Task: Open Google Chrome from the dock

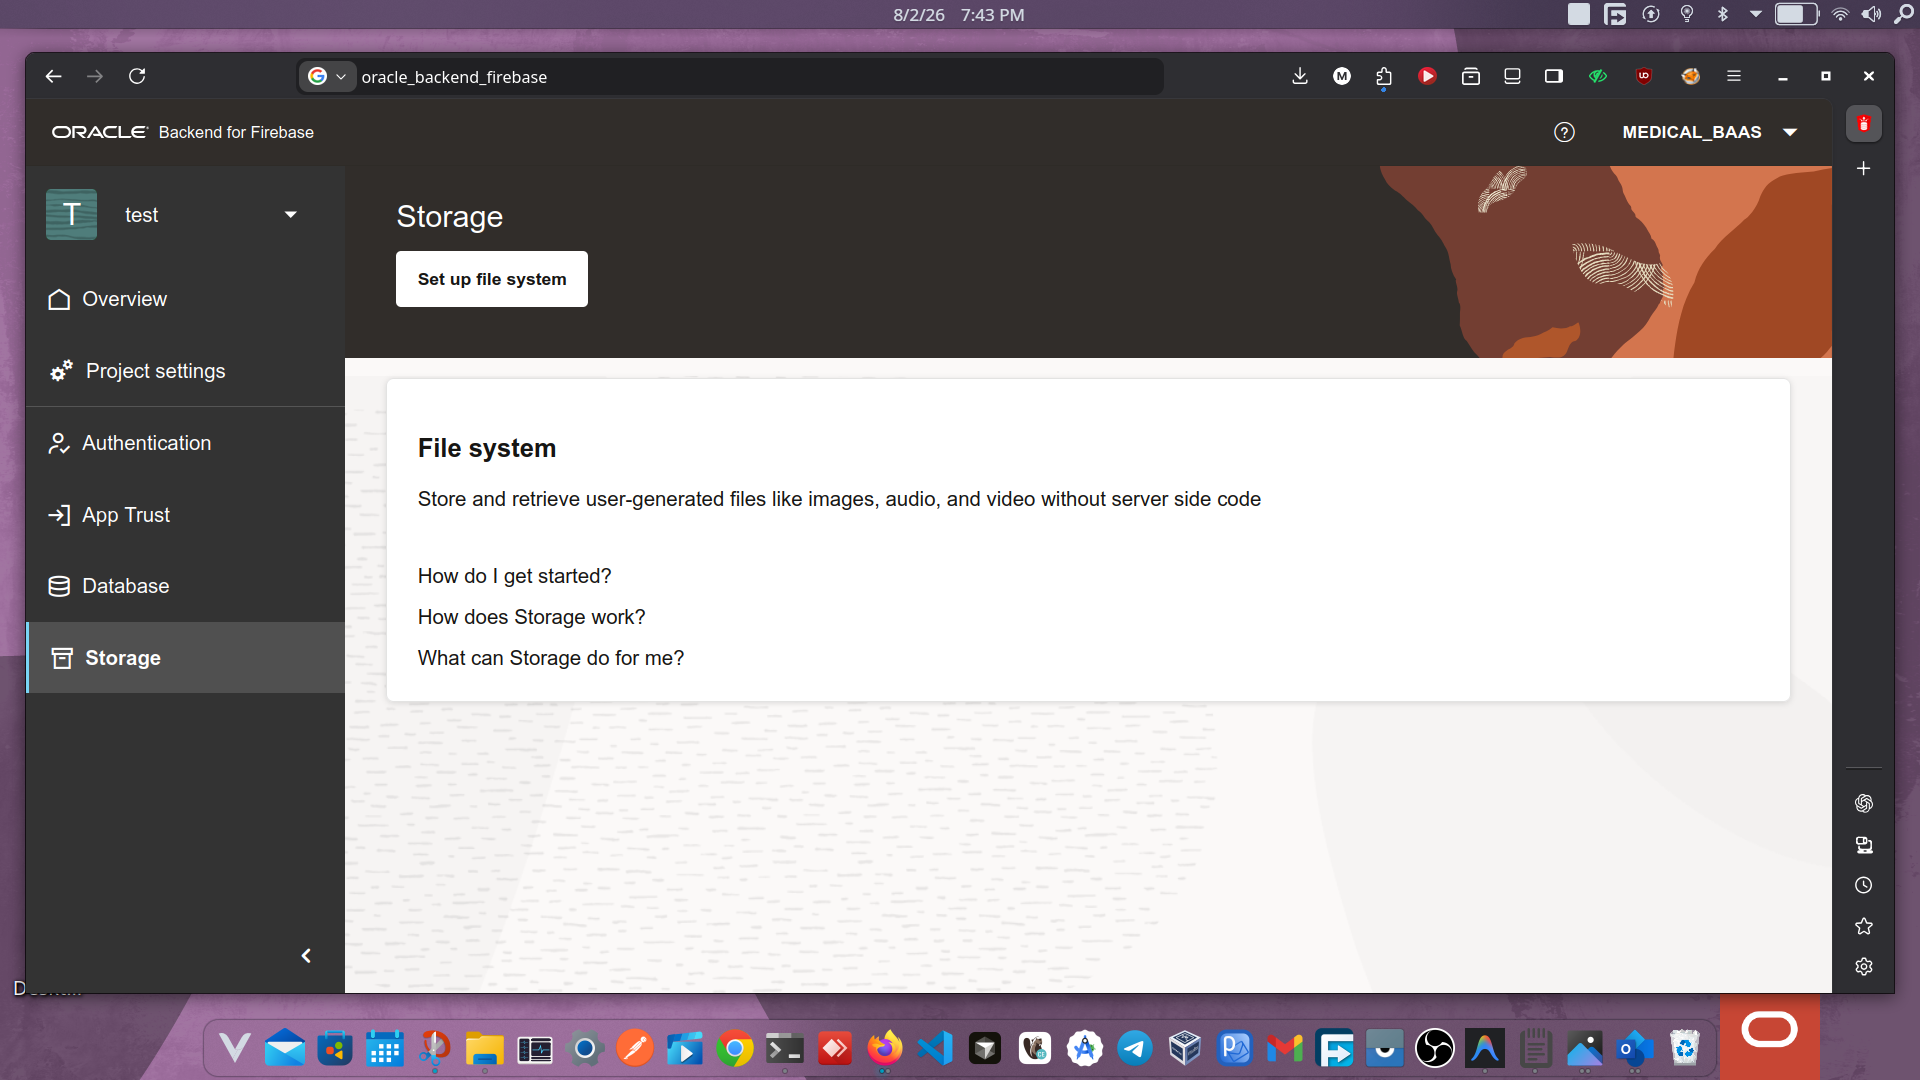Action: coord(735,1049)
